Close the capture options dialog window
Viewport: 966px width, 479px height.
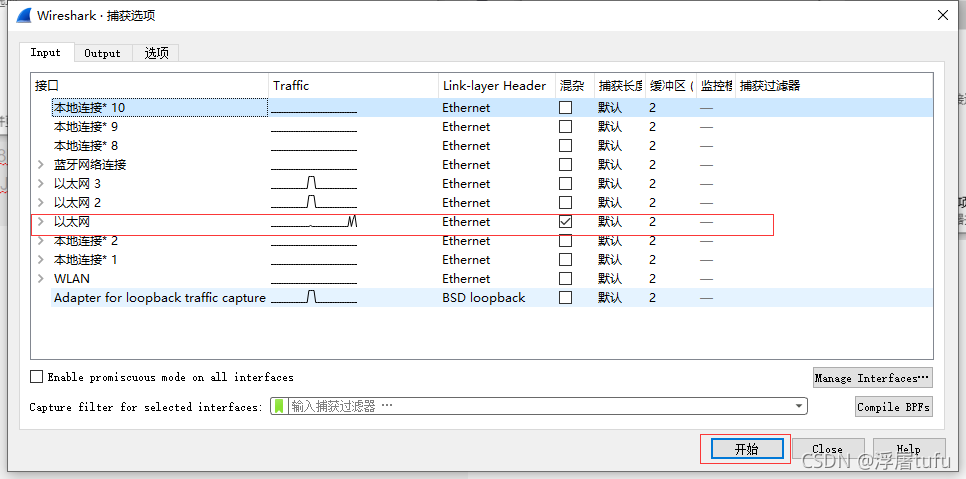pos(941,15)
